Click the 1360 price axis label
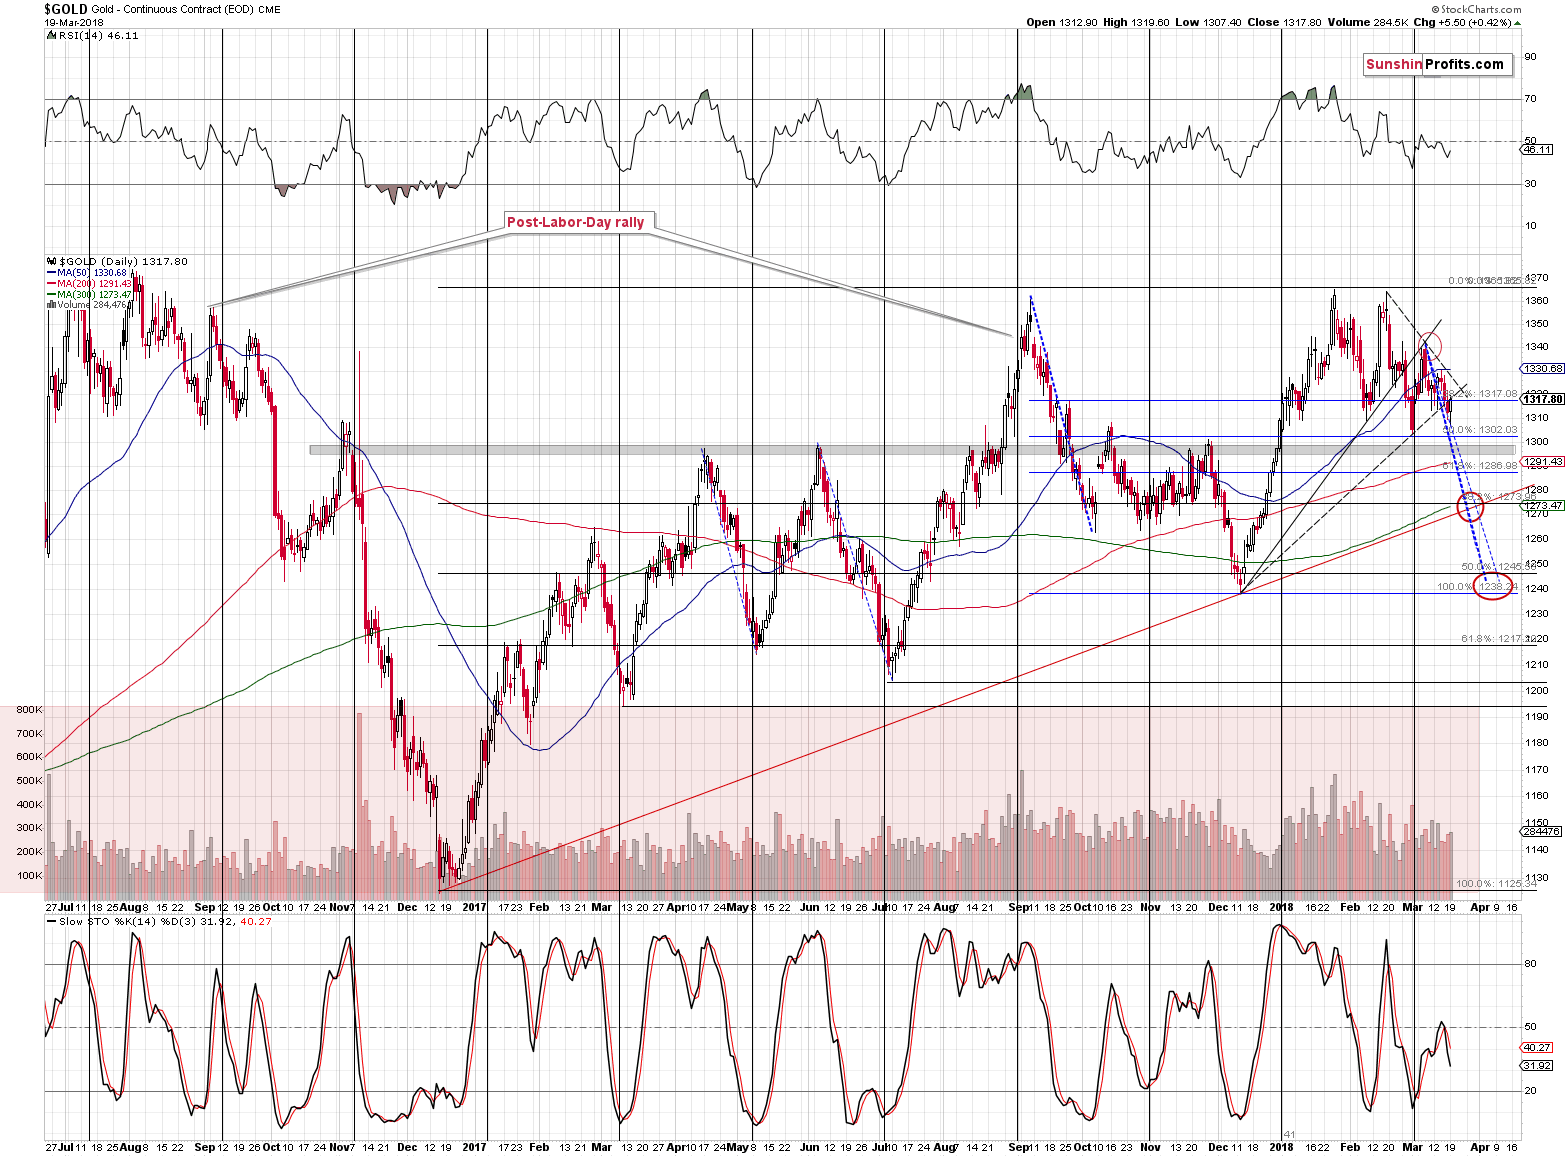This screenshot has width=1565, height=1157. click(1537, 300)
